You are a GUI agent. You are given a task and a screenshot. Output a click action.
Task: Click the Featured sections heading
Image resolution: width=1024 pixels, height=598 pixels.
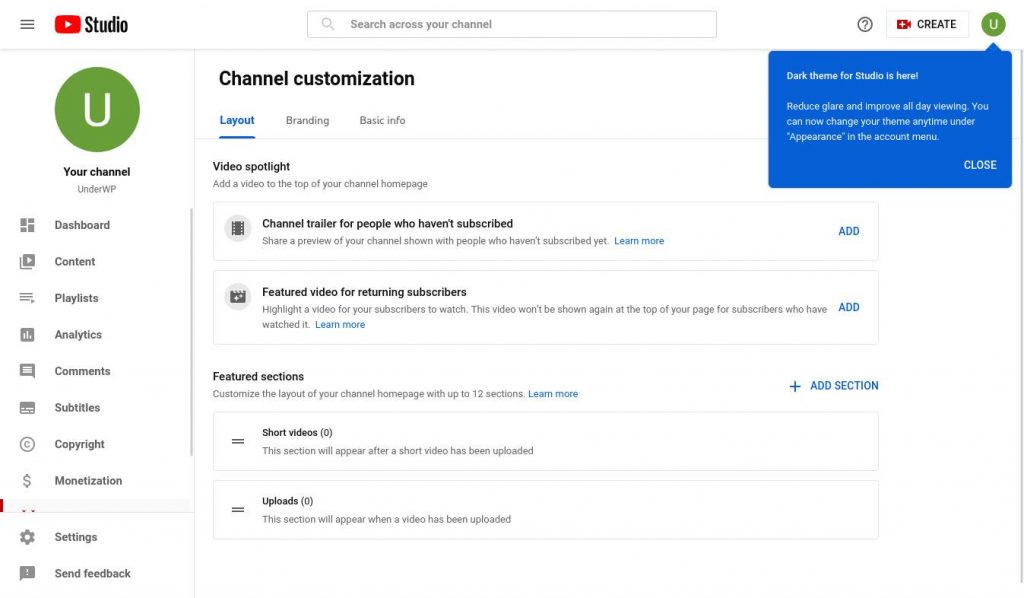coord(258,377)
